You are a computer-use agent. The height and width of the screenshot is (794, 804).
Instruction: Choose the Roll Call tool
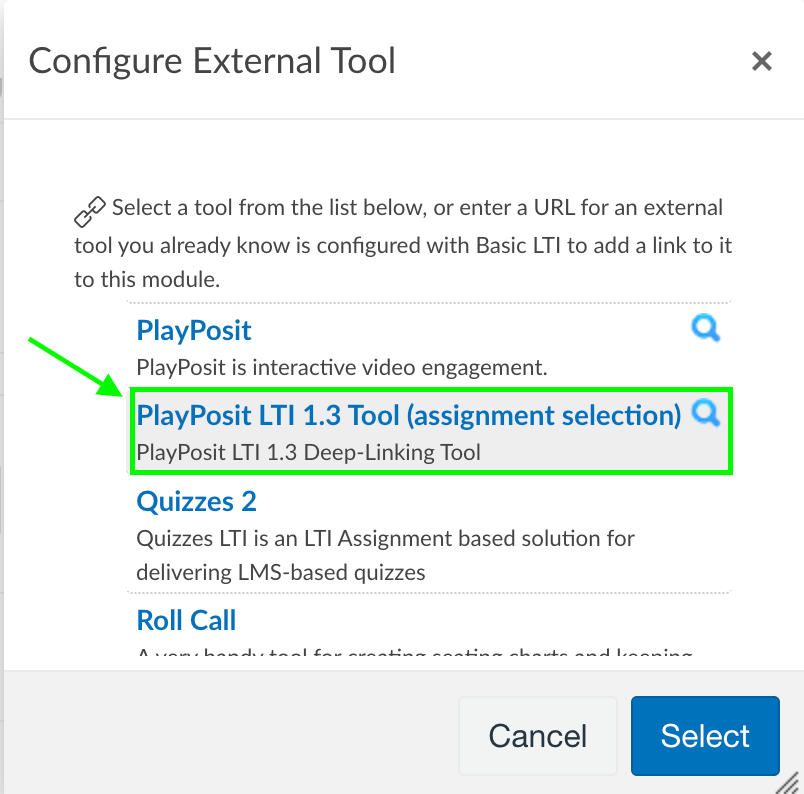pos(186,620)
